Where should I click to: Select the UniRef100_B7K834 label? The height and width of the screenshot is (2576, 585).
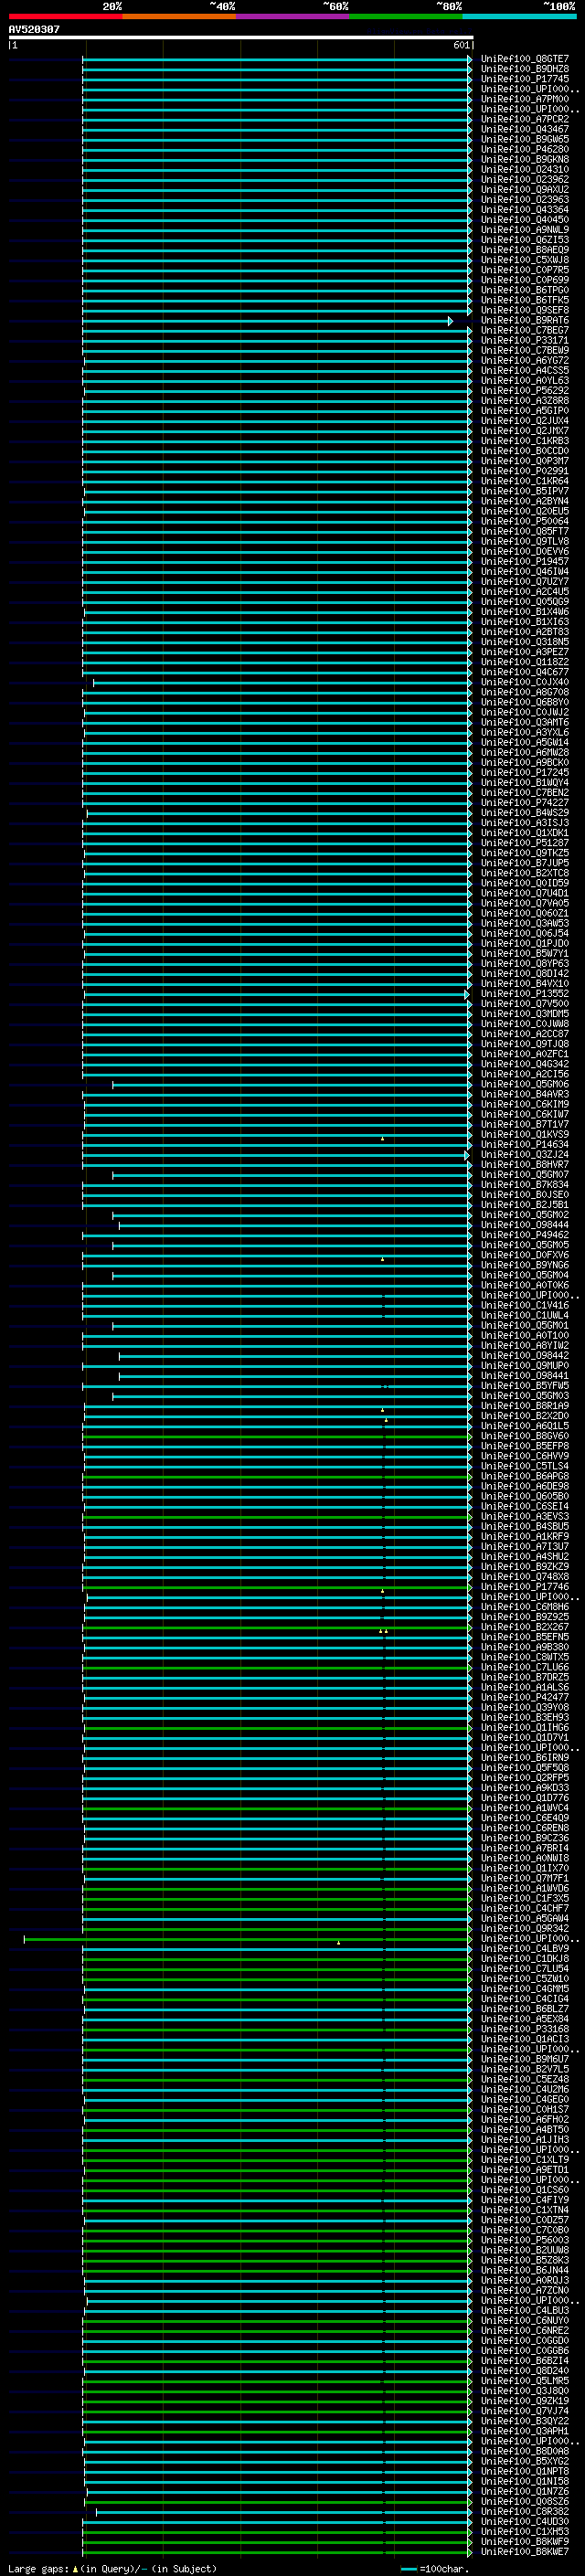pyautogui.click(x=525, y=1185)
